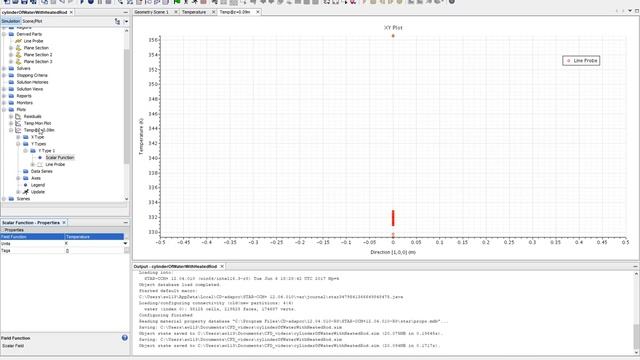Minimize the Output panel
Viewport: 640px width, 360px height.
pyautogui.click(x=636, y=266)
